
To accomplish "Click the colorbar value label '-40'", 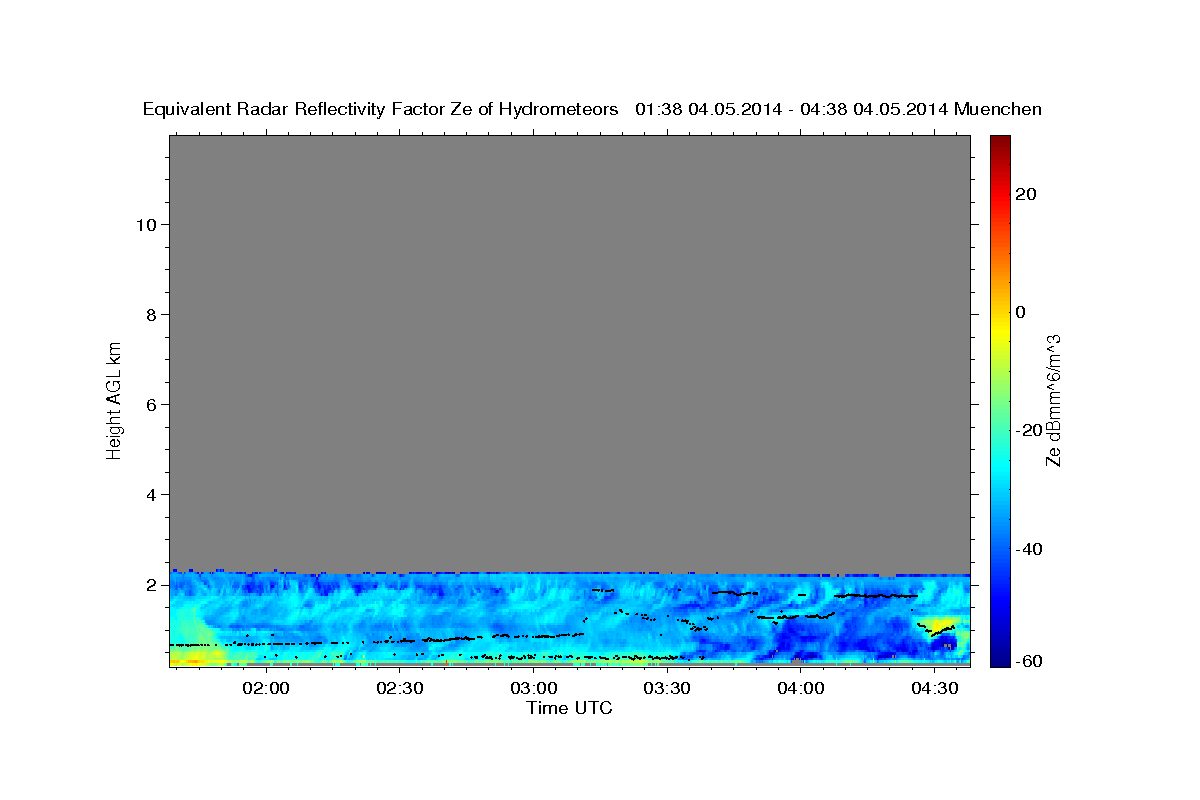I will coord(1027,549).
